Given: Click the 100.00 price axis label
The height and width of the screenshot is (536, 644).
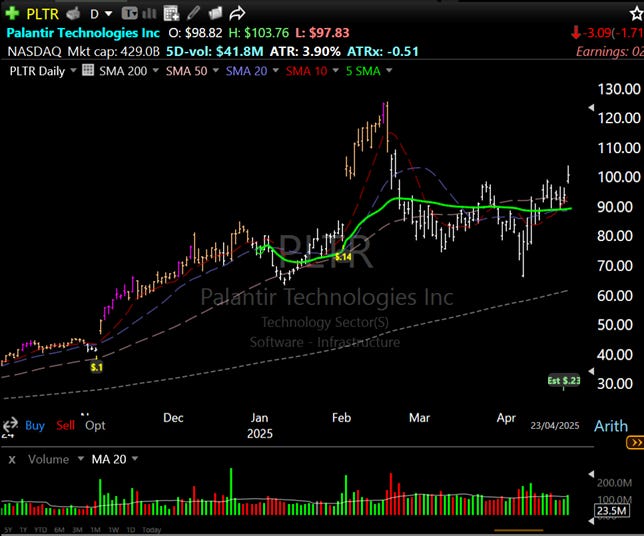Looking at the screenshot, I should pyautogui.click(x=619, y=177).
